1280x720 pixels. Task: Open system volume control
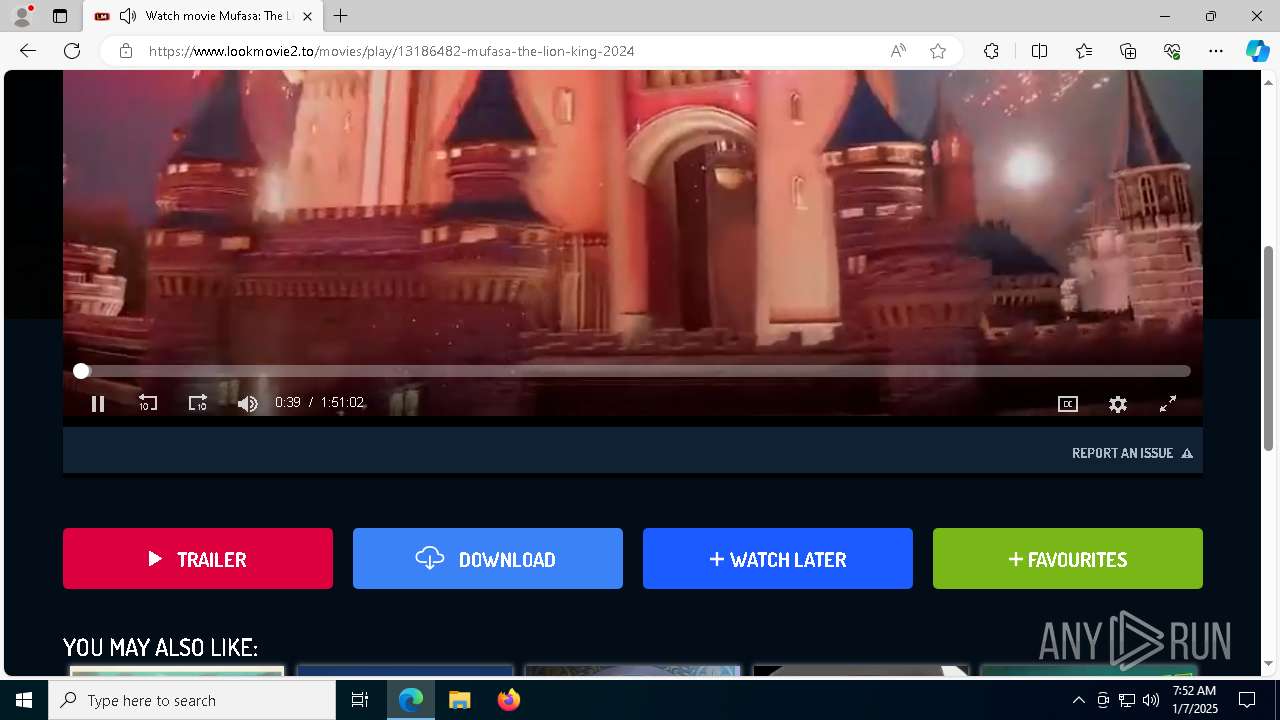click(x=1151, y=700)
